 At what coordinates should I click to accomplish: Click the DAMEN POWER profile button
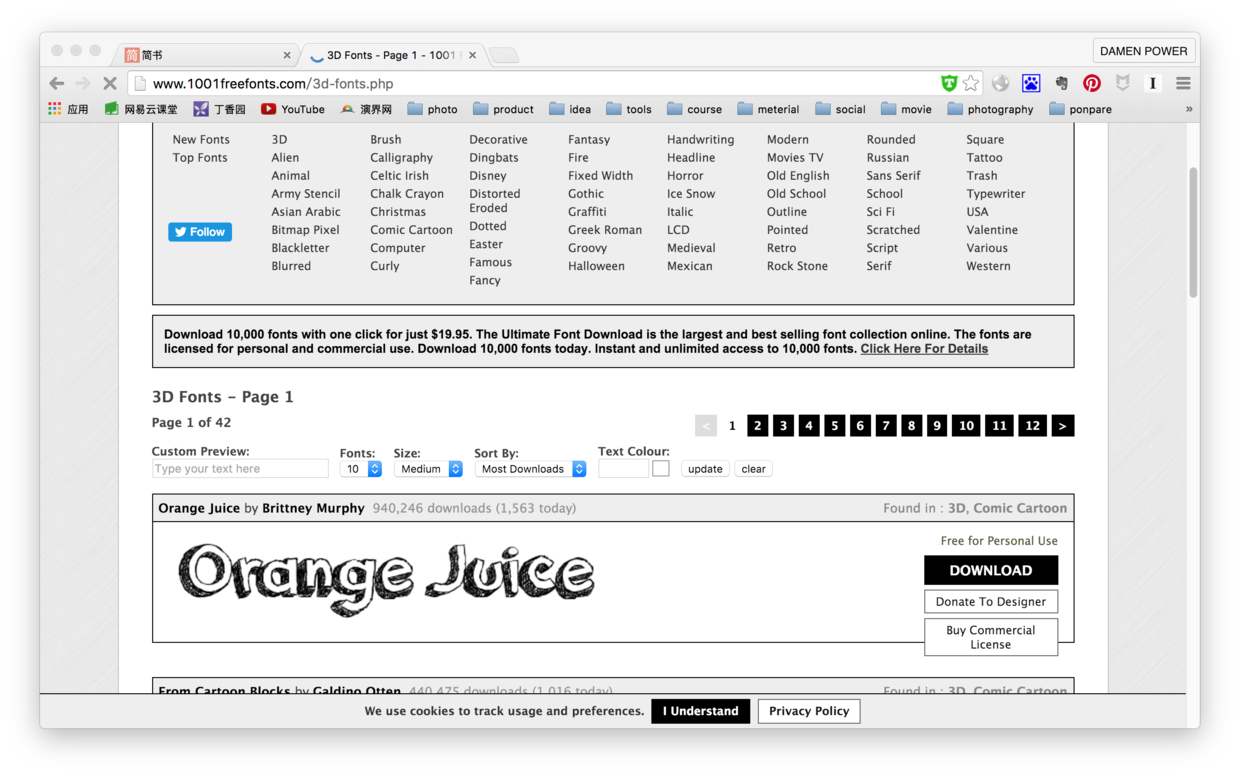(x=1144, y=51)
